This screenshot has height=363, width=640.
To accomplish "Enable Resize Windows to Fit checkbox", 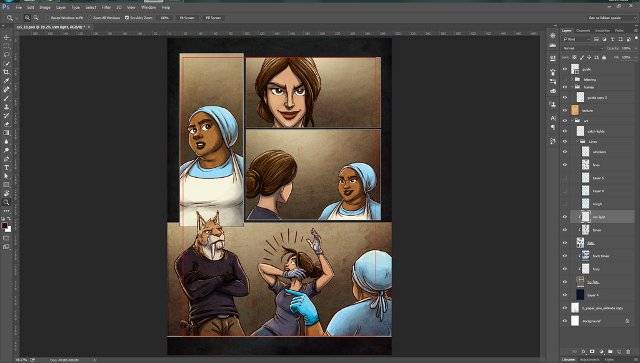I will coord(48,18).
